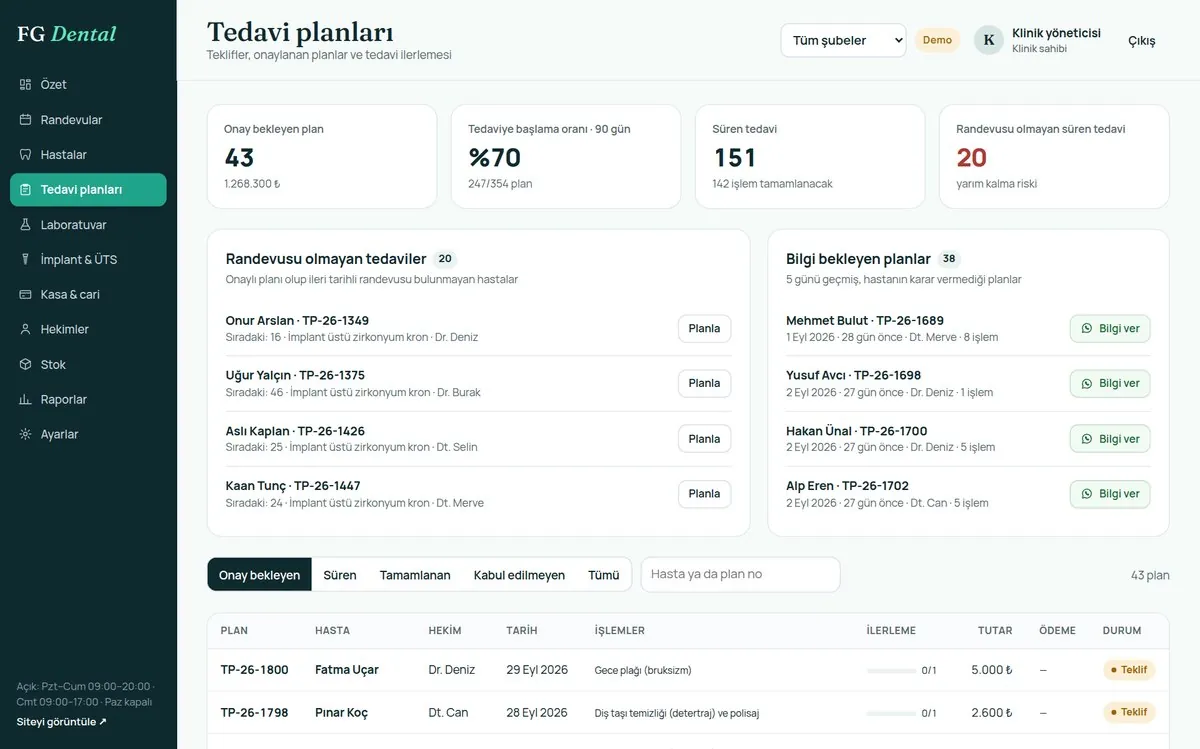Click the FG Dental logo

pos(67,34)
